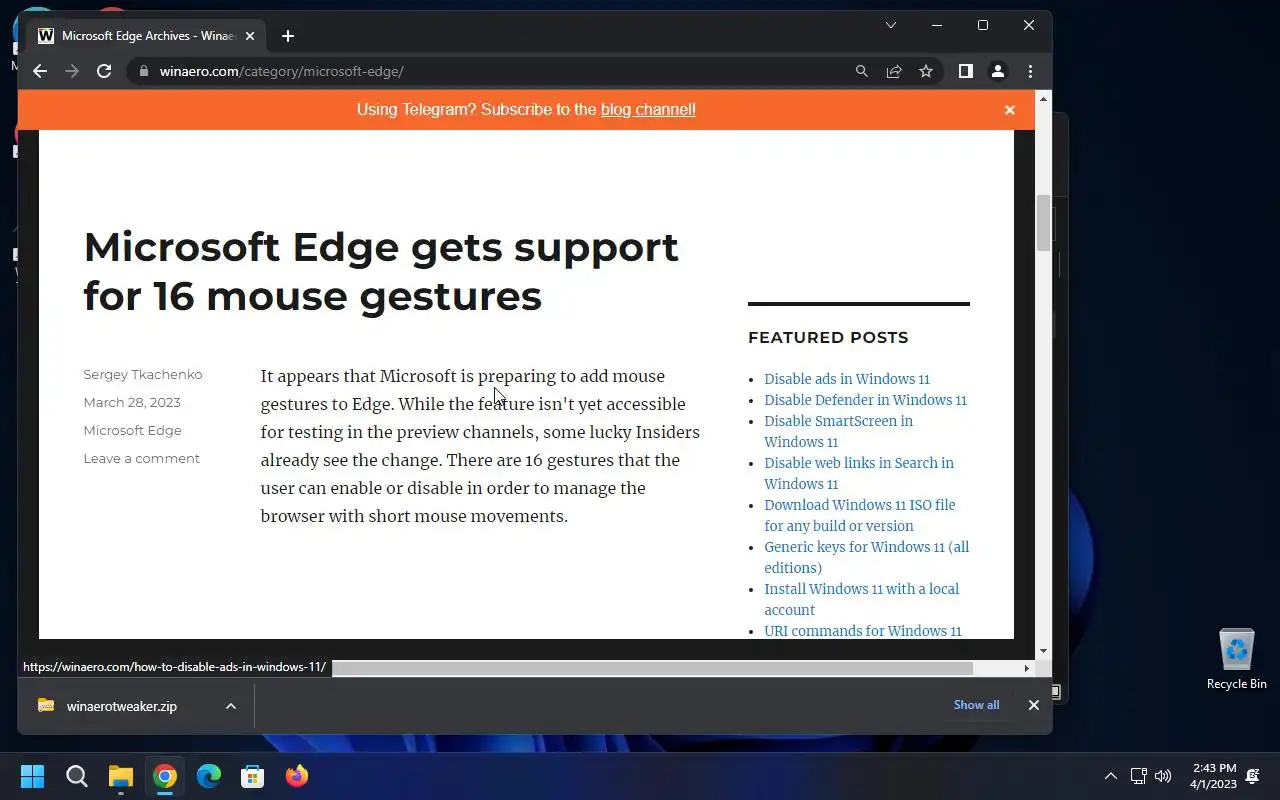The width and height of the screenshot is (1280, 800).
Task: Open the Chrome three-dot menu
Action: [x=1030, y=71]
